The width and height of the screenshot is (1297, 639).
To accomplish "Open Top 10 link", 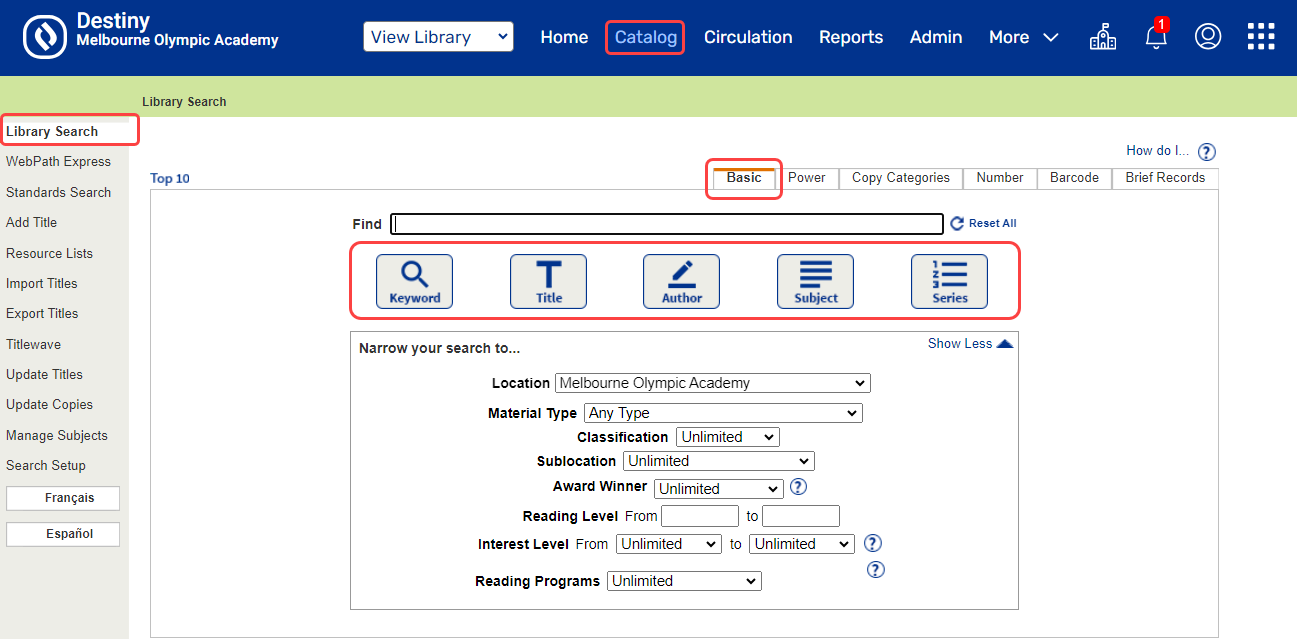I will [x=170, y=179].
